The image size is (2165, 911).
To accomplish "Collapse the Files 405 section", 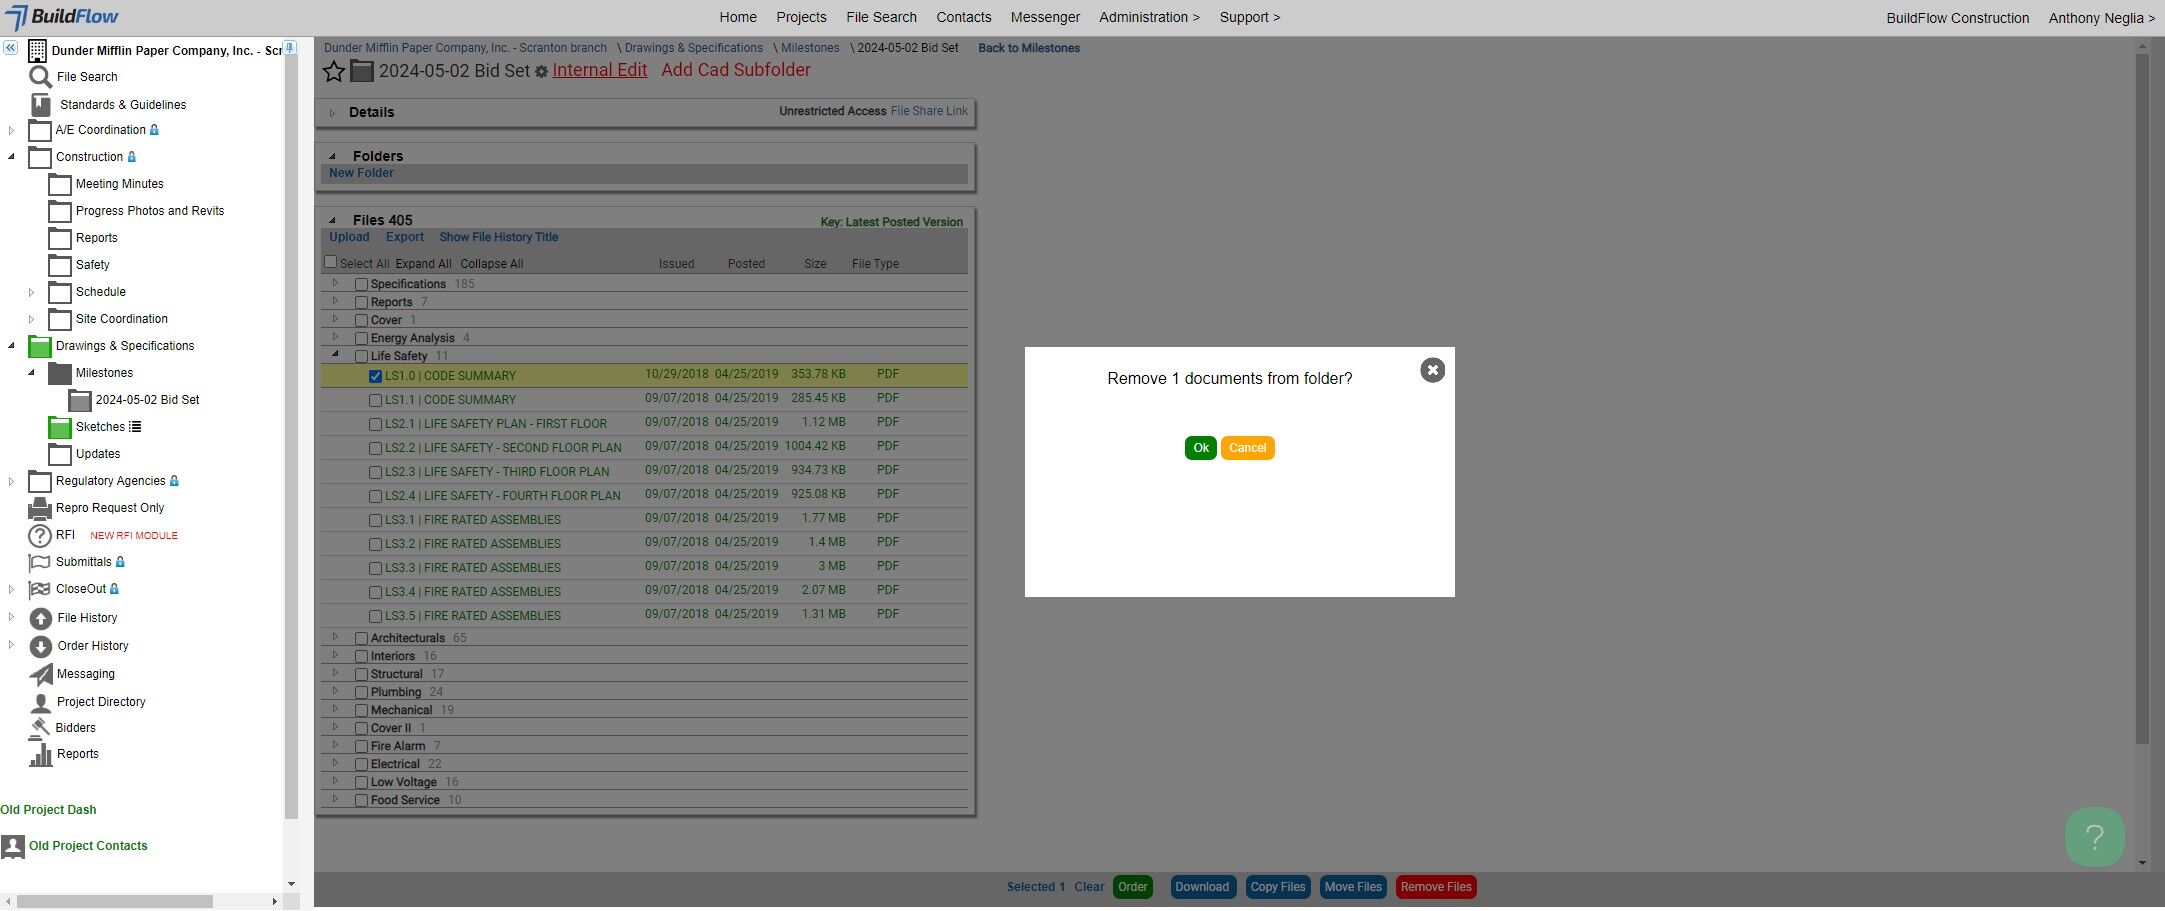I will click(x=333, y=220).
